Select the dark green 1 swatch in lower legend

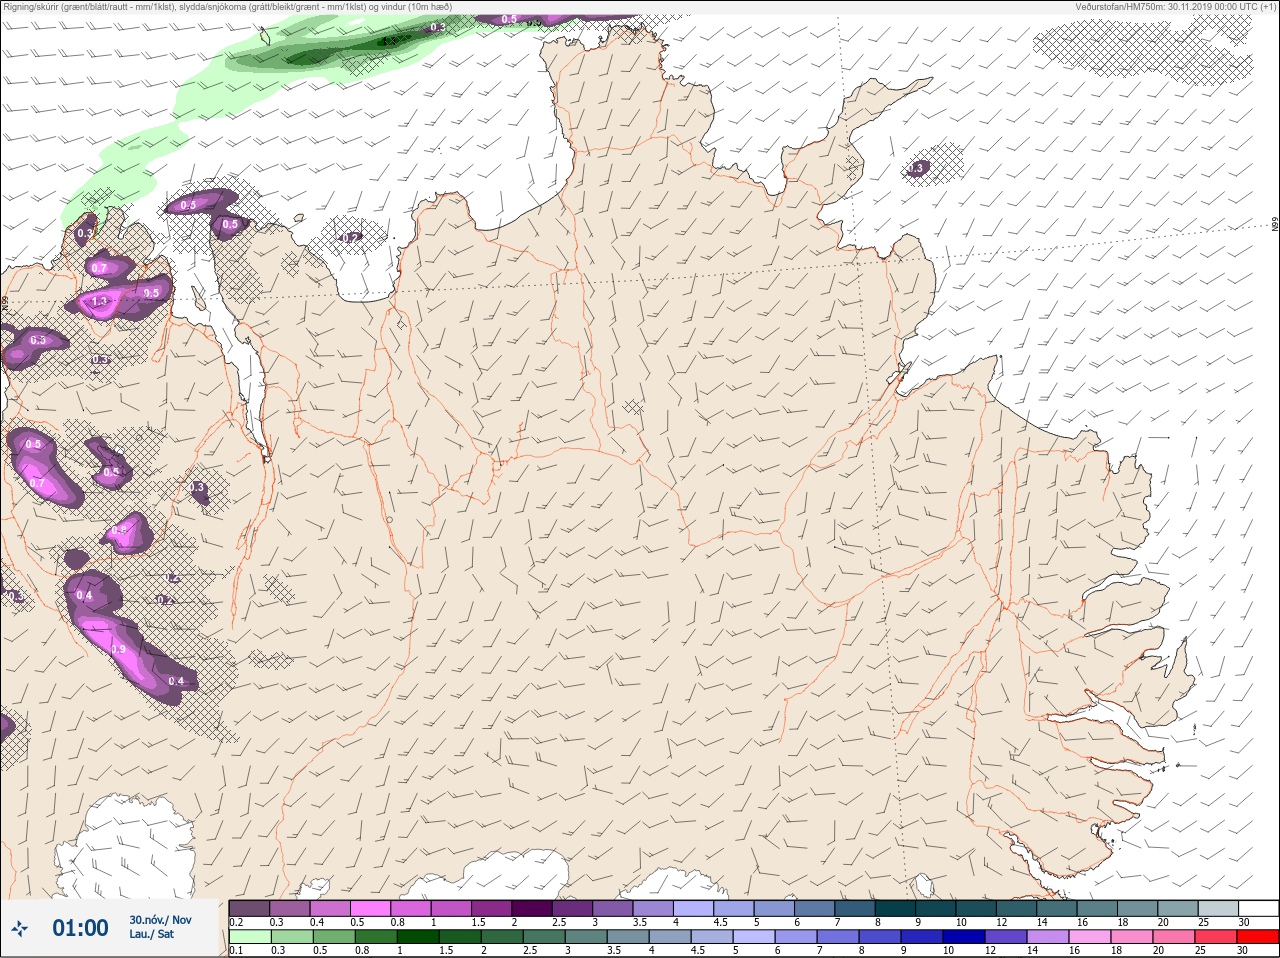click(418, 936)
